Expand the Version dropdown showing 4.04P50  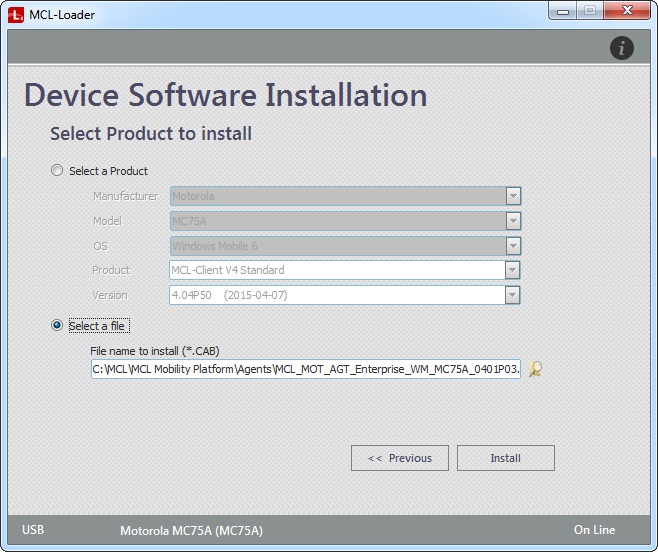[x=512, y=295]
